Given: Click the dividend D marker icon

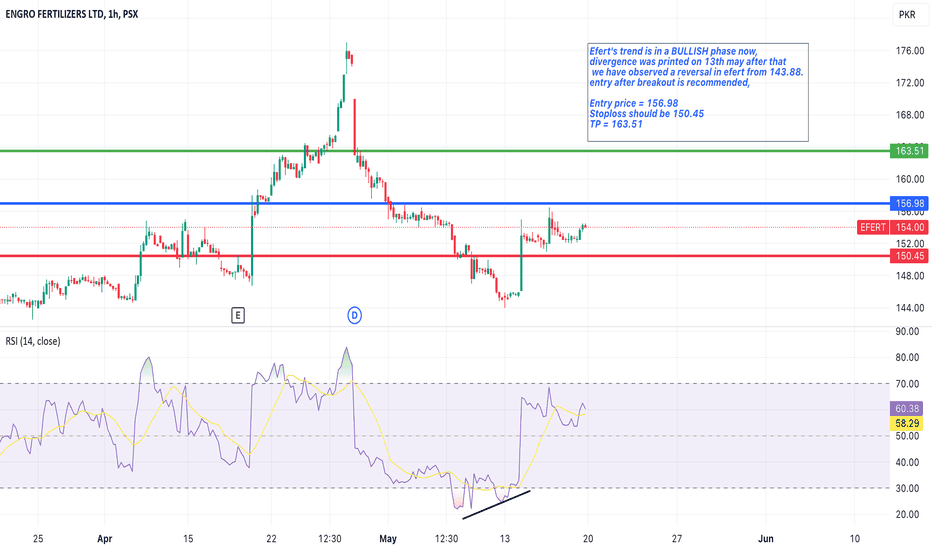Looking at the screenshot, I should point(354,315).
